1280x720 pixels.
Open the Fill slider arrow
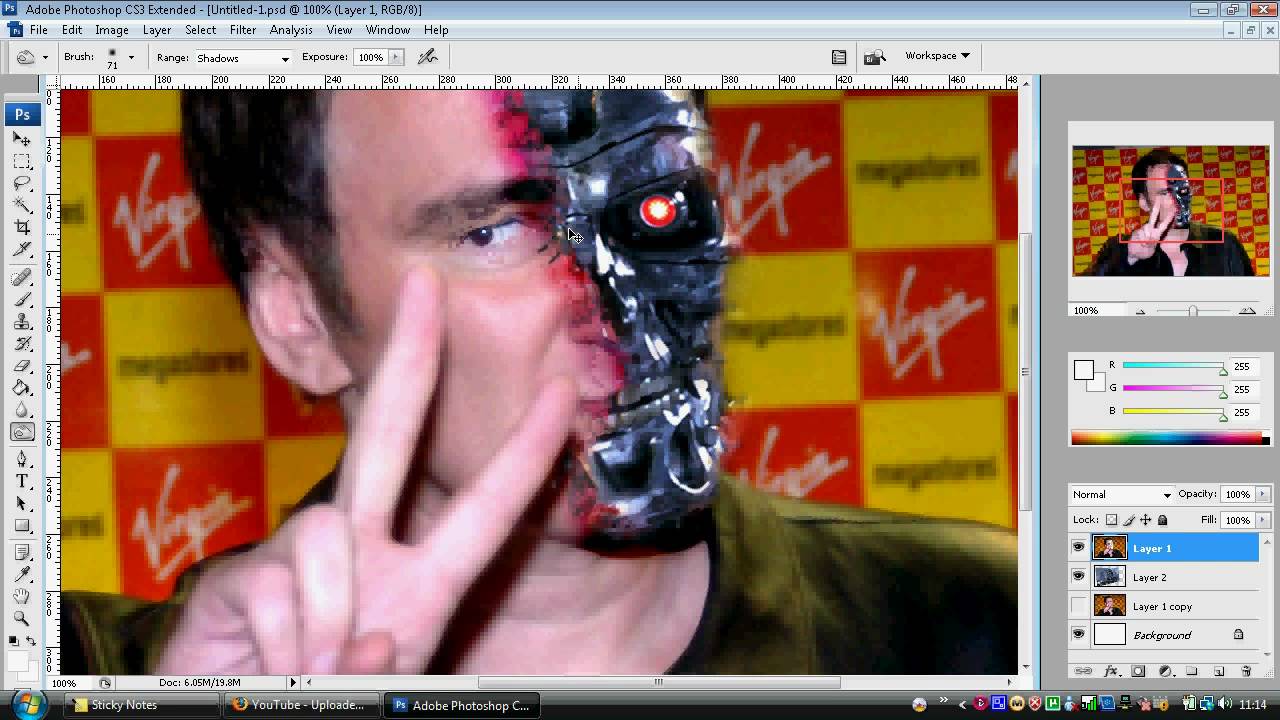(1263, 520)
